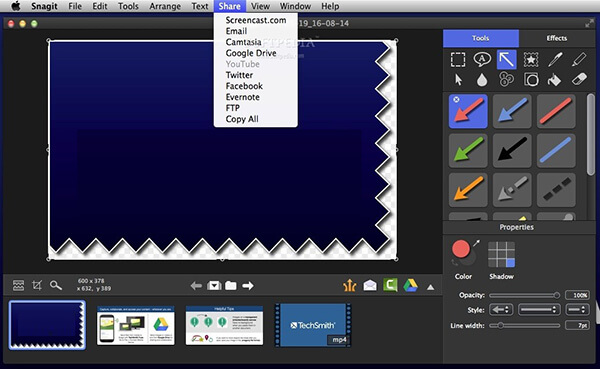Open the Shadow direction picker

[x=501, y=255]
